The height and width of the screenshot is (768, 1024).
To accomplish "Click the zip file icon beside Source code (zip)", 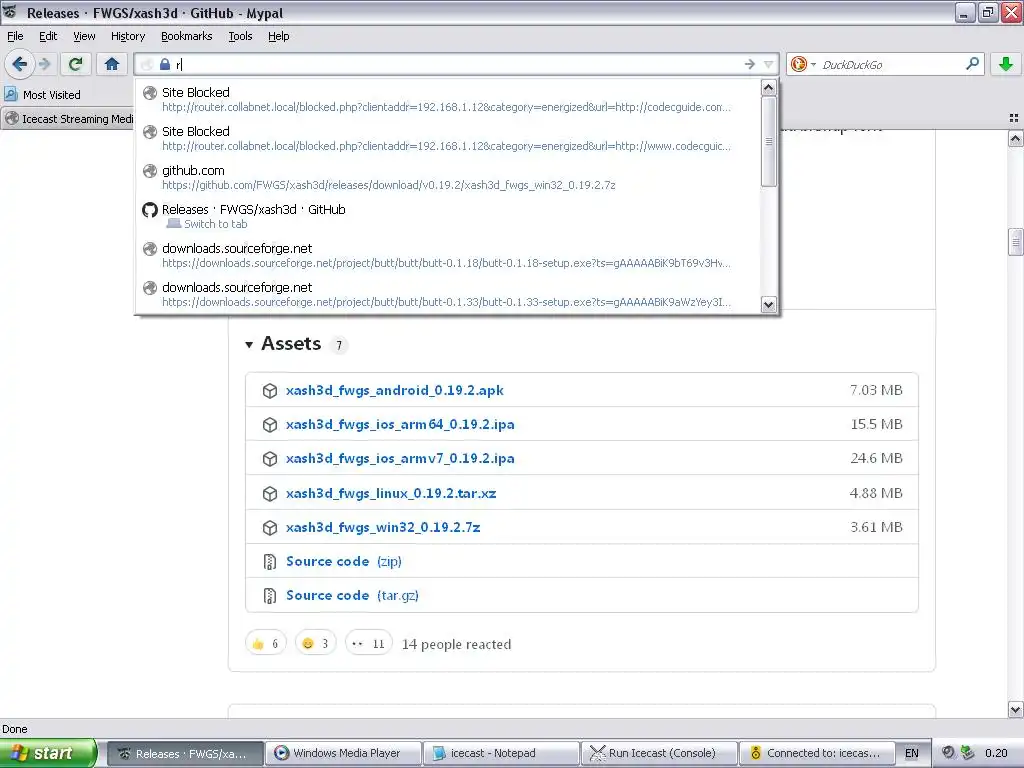I will pyautogui.click(x=270, y=561).
